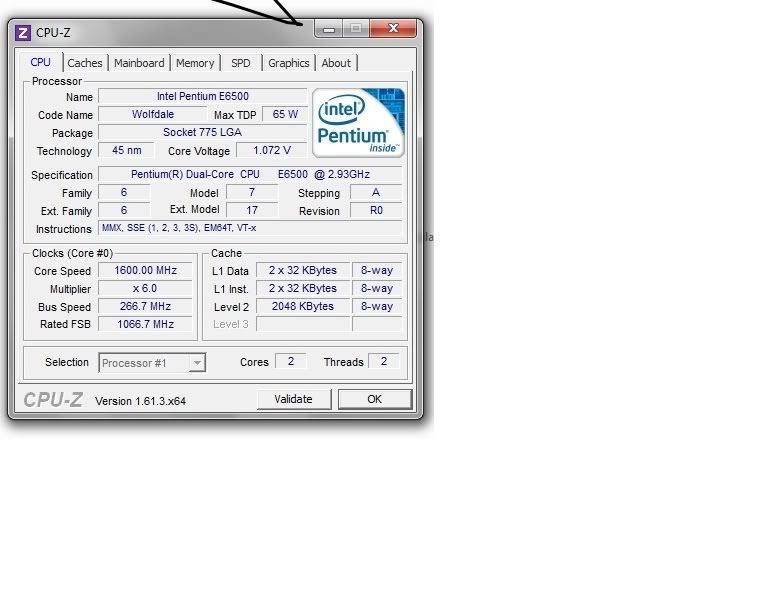Switch to the Memory tab

195,63
